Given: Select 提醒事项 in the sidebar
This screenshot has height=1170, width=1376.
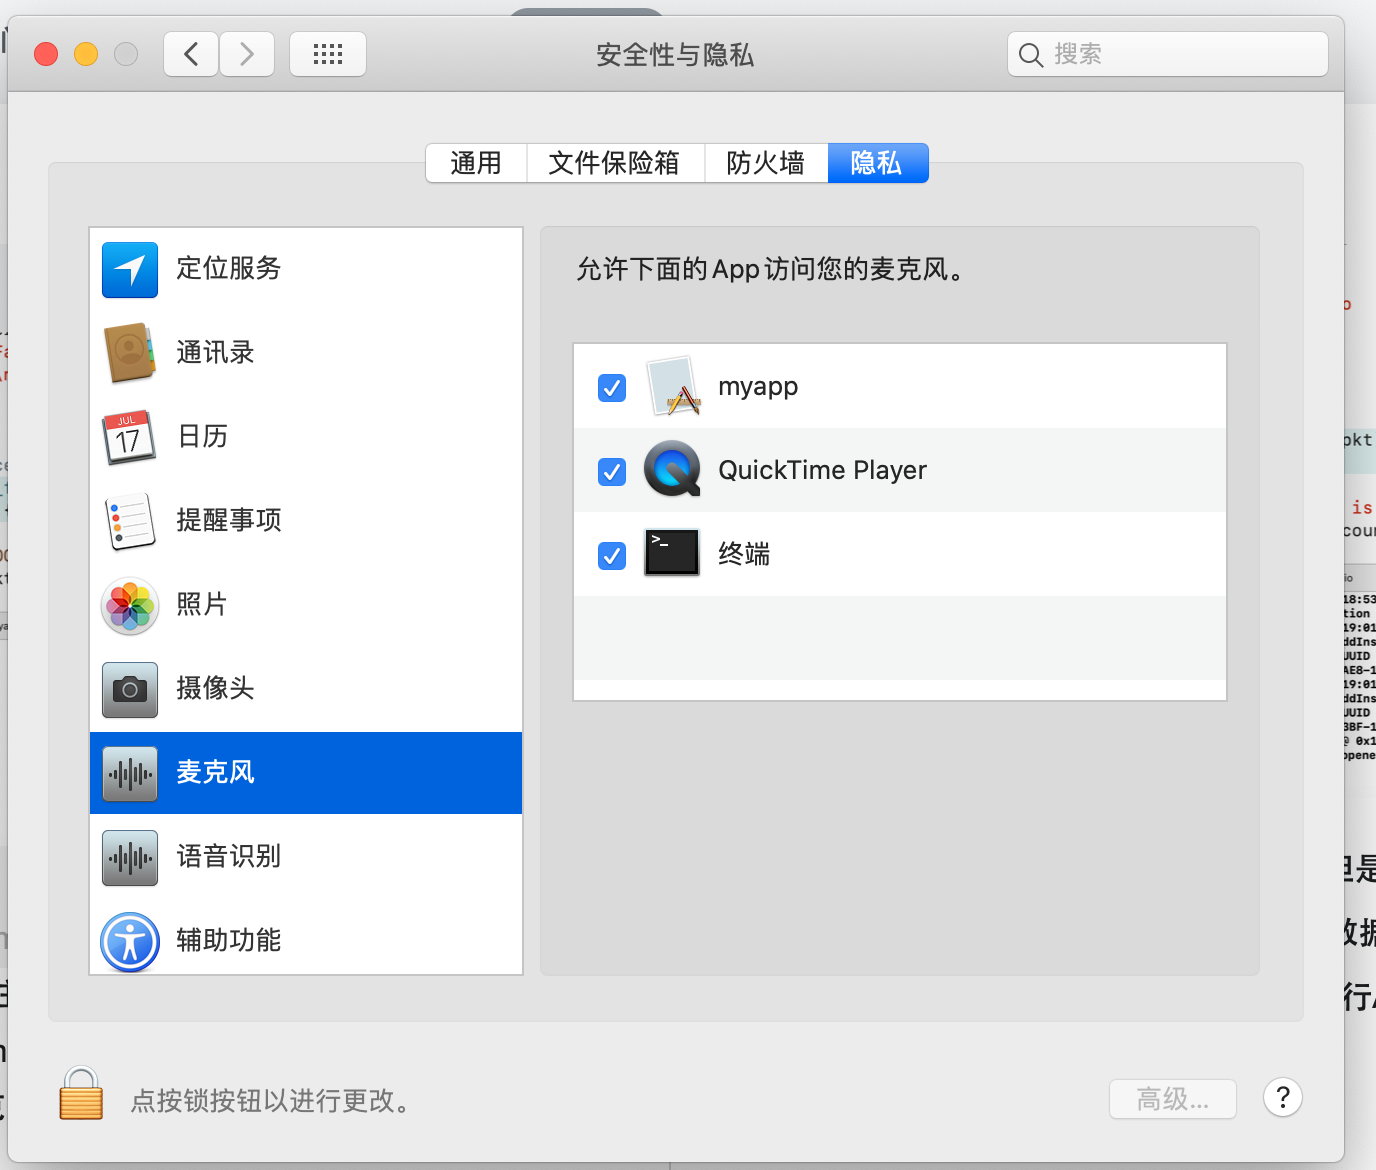Looking at the screenshot, I should click(129, 521).
